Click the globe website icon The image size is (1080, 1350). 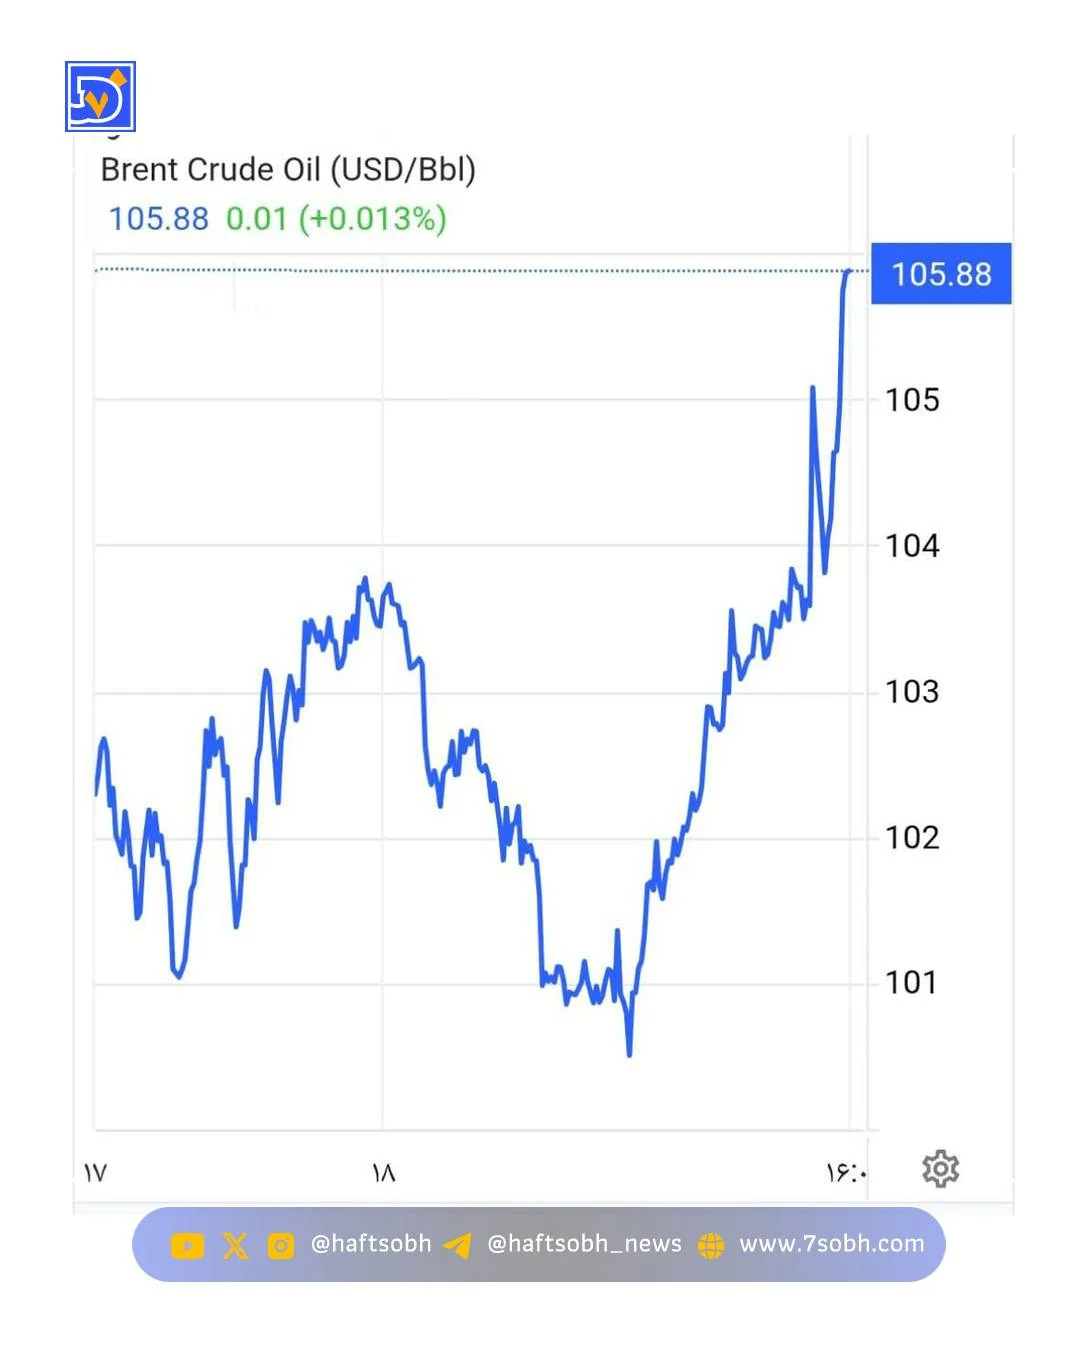tap(711, 1245)
